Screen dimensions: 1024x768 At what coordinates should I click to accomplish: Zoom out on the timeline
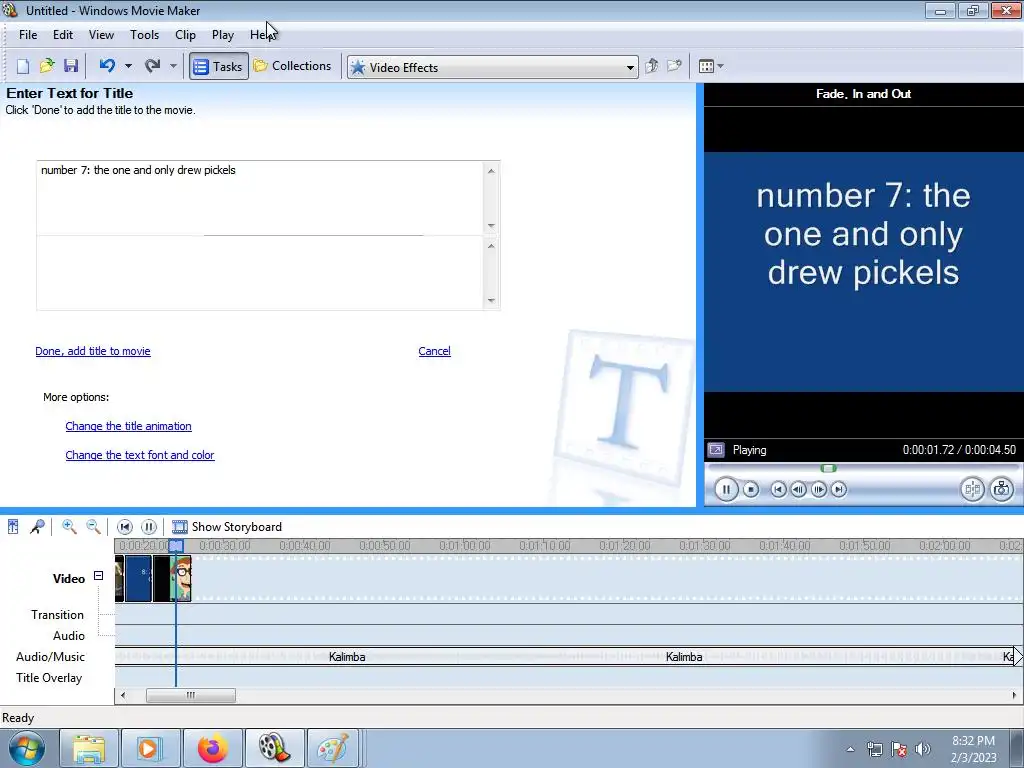tap(93, 526)
